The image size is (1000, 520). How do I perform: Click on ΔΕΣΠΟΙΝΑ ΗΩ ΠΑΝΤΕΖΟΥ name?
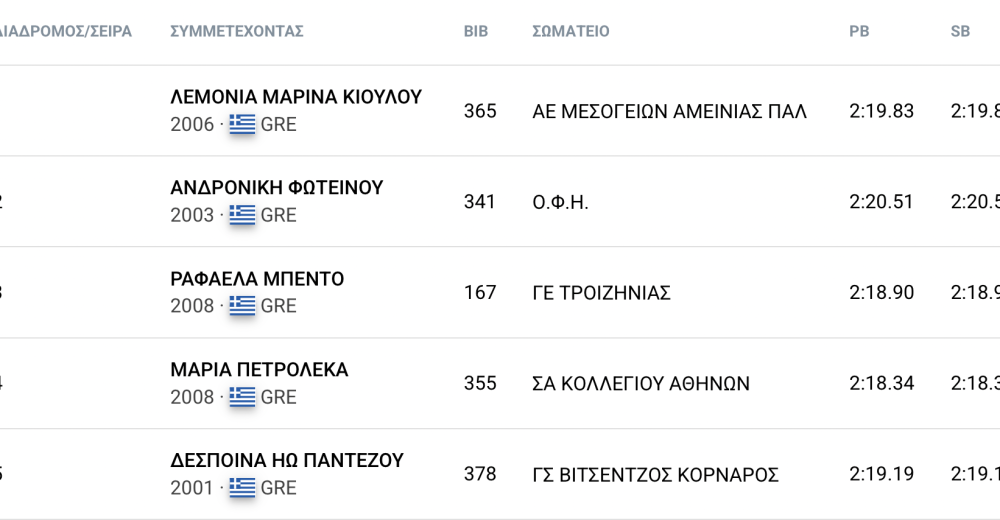[x=287, y=461]
